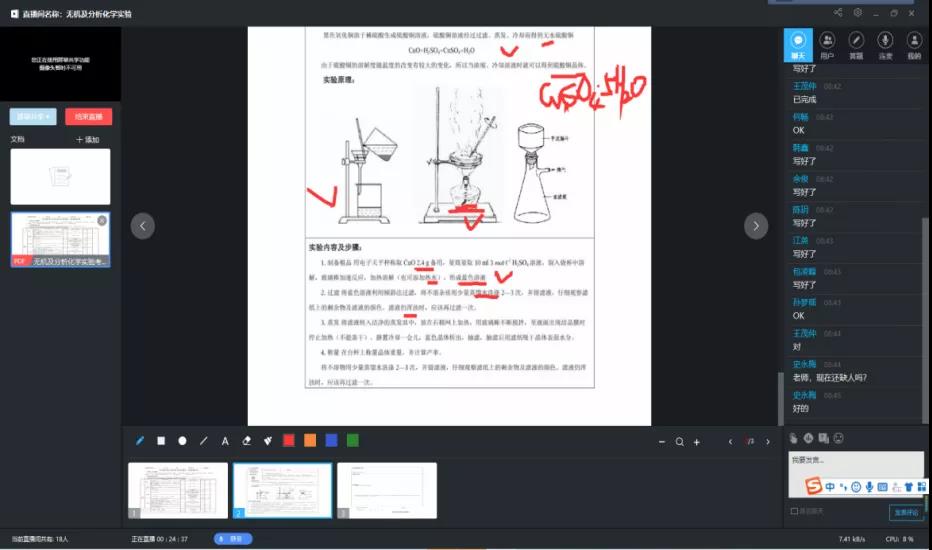
Task: Focus the chat message input field
Action: [857, 474]
